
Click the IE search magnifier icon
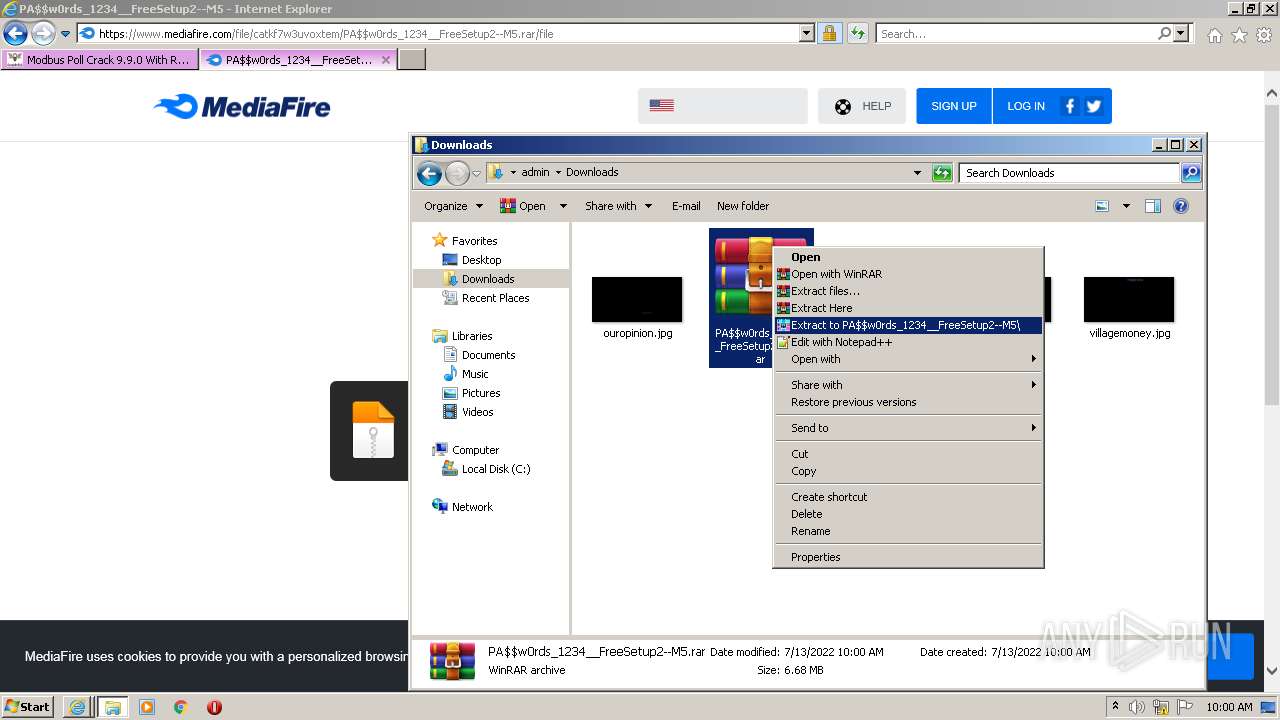(1164, 33)
